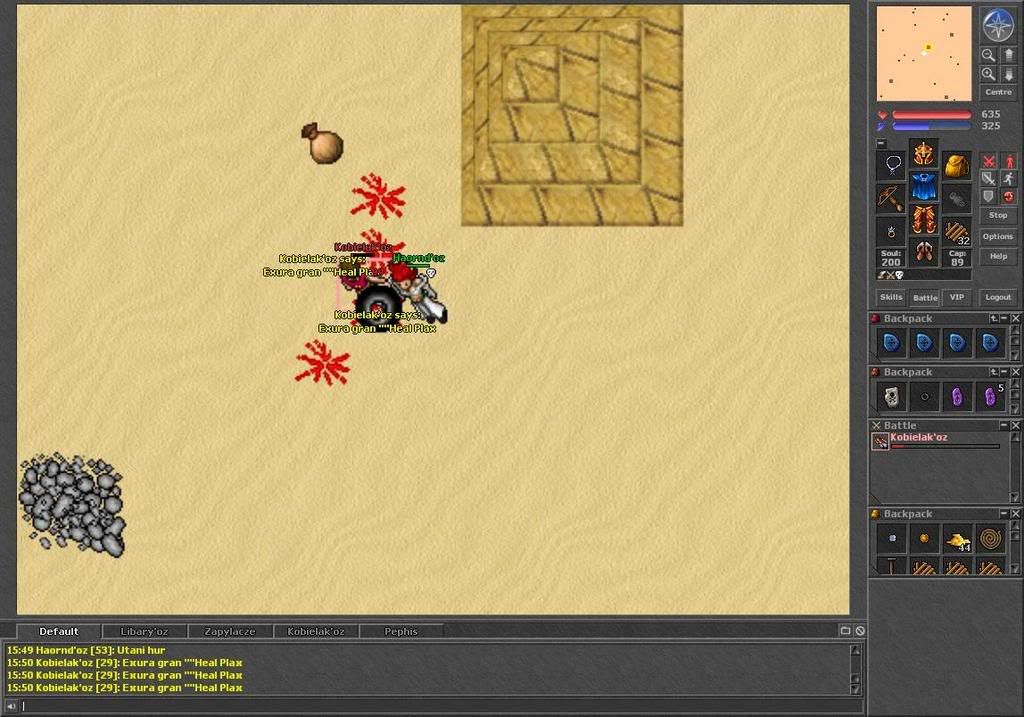Open the golden backpack equipment slot

956,165
